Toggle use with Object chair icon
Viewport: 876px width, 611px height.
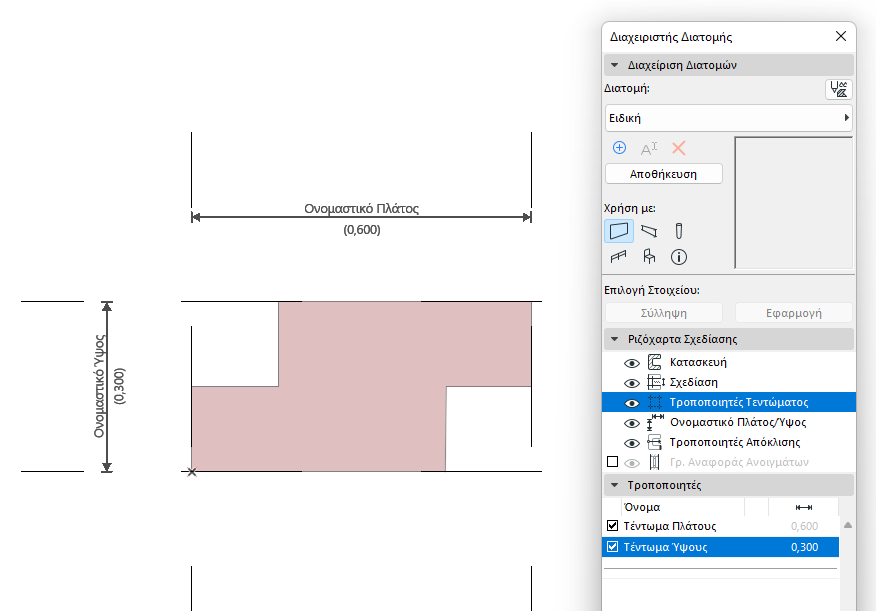pyautogui.click(x=649, y=256)
